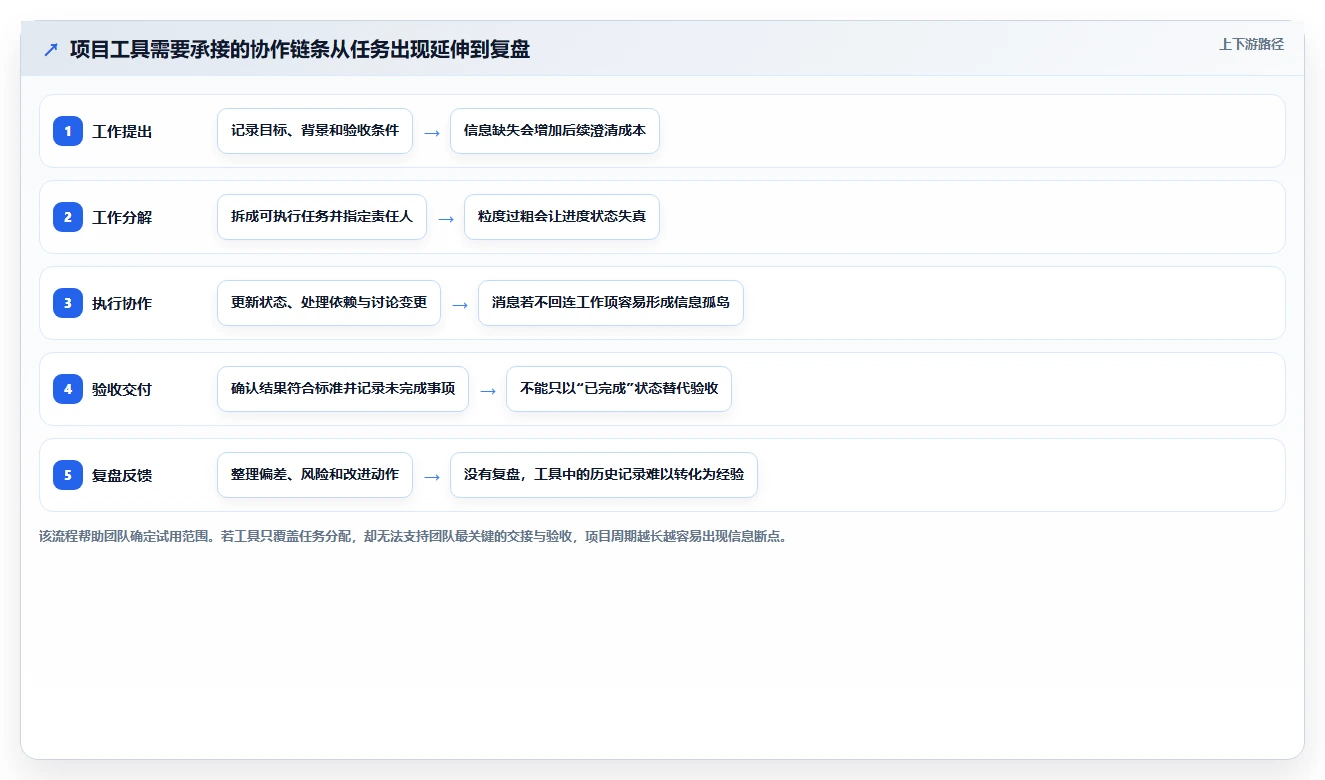Click the 没有复盘，工具中的历史记录难以转化为经验 box
This screenshot has height=780, width=1325.
(604, 475)
